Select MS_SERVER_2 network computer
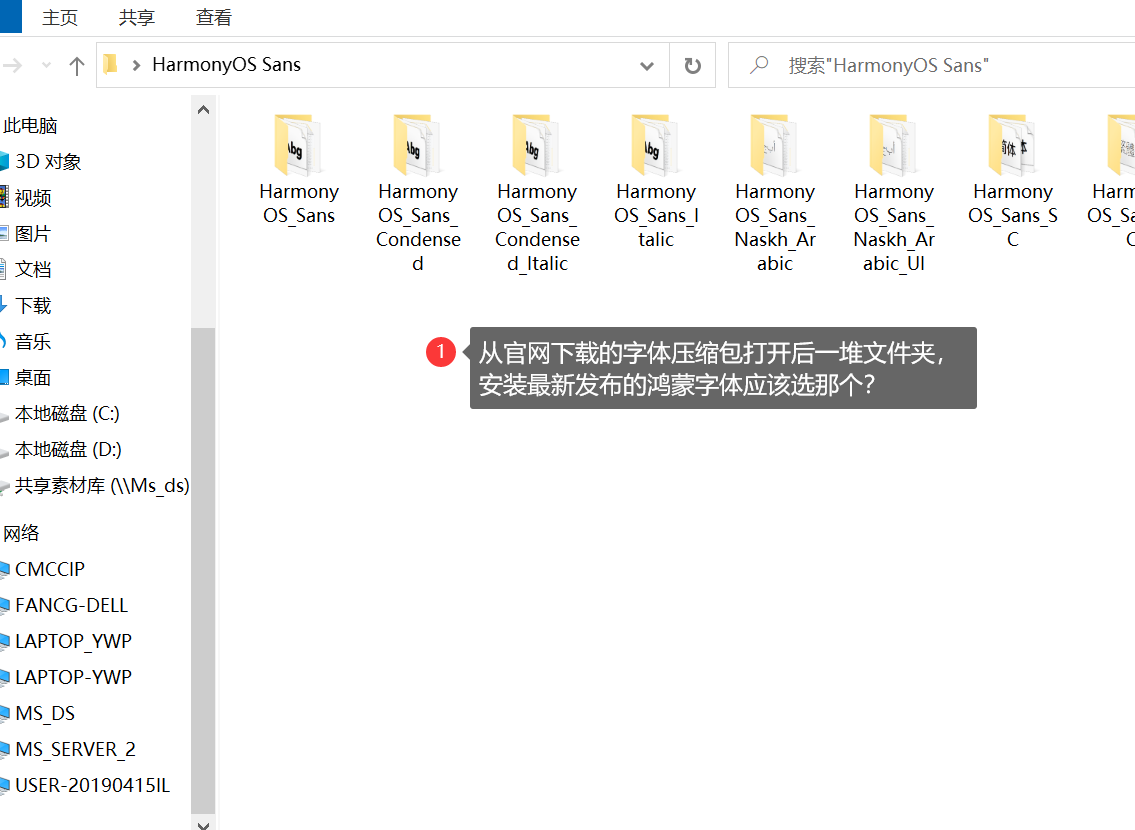 pos(75,750)
